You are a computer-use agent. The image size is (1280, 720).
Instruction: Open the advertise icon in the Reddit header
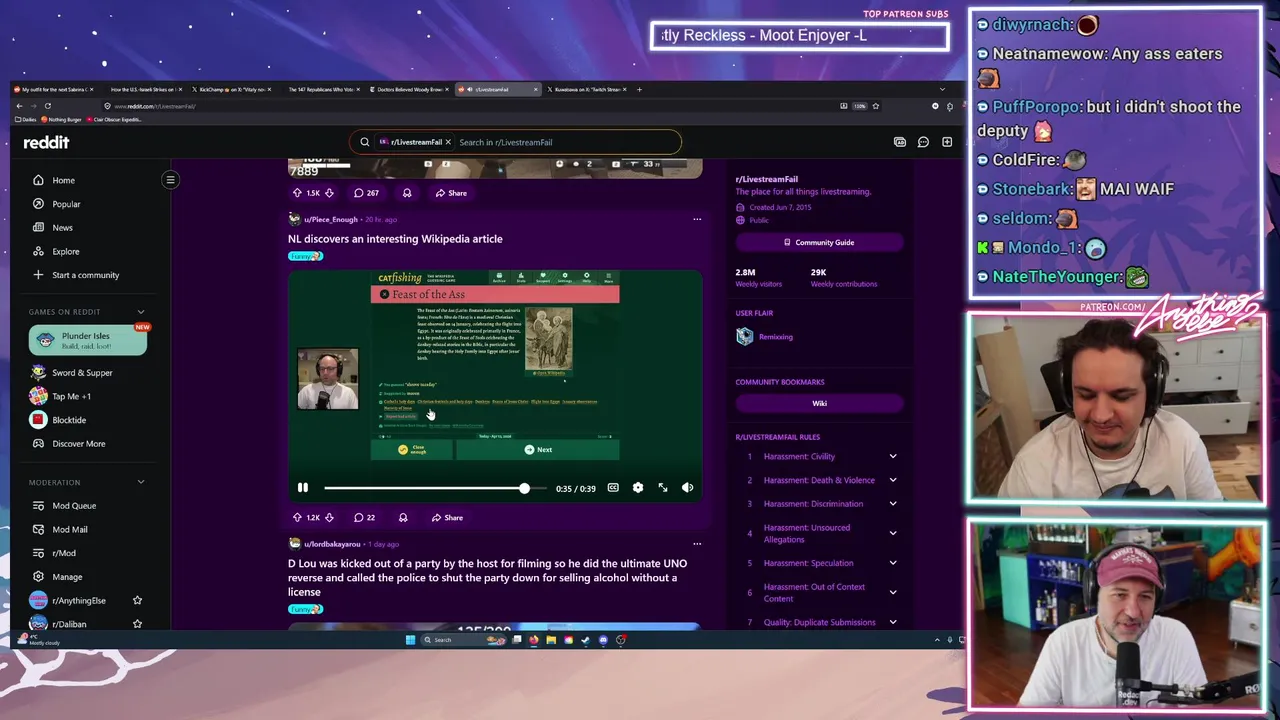click(x=899, y=142)
